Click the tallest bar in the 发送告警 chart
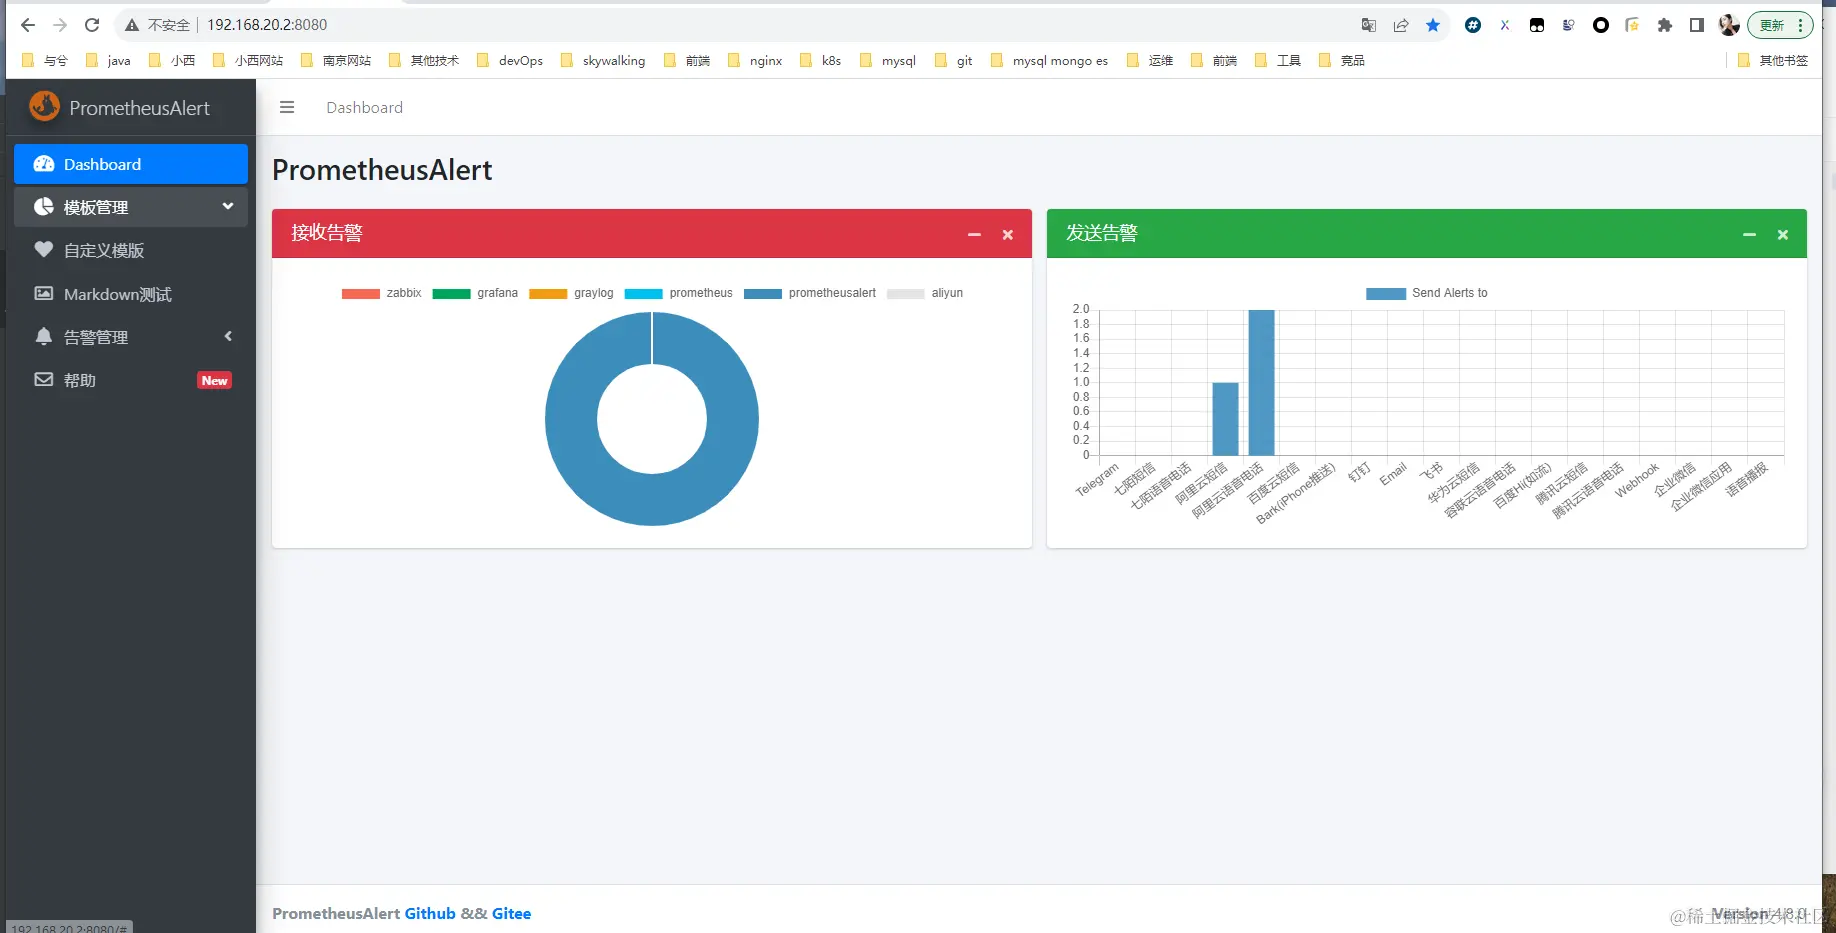 (x=1262, y=383)
